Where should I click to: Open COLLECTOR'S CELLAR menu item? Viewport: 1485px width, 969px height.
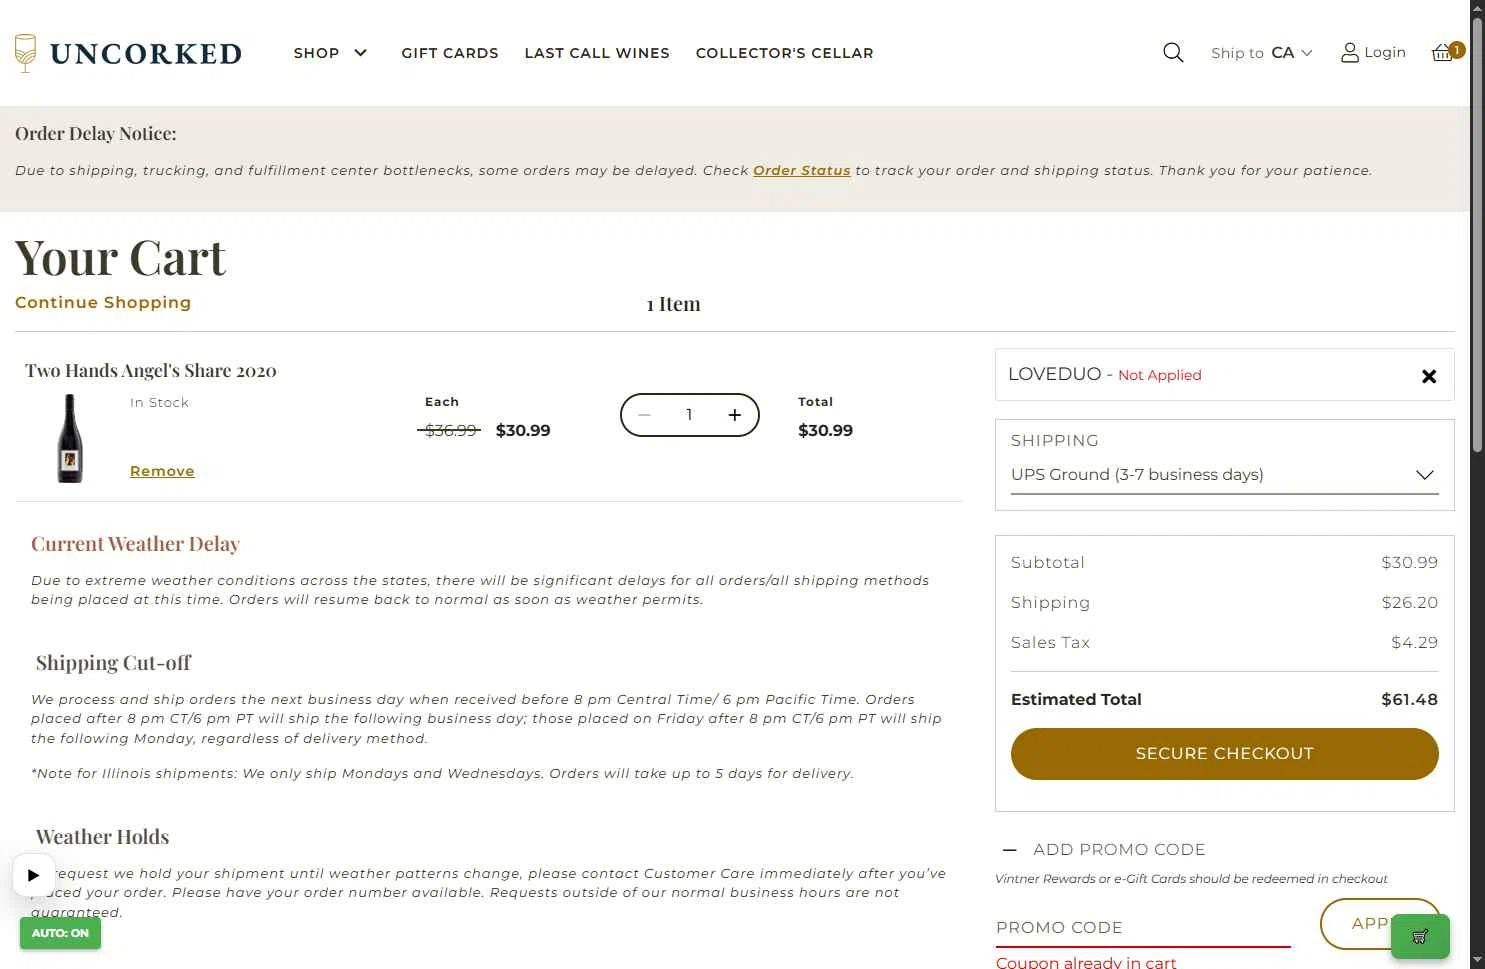point(785,53)
